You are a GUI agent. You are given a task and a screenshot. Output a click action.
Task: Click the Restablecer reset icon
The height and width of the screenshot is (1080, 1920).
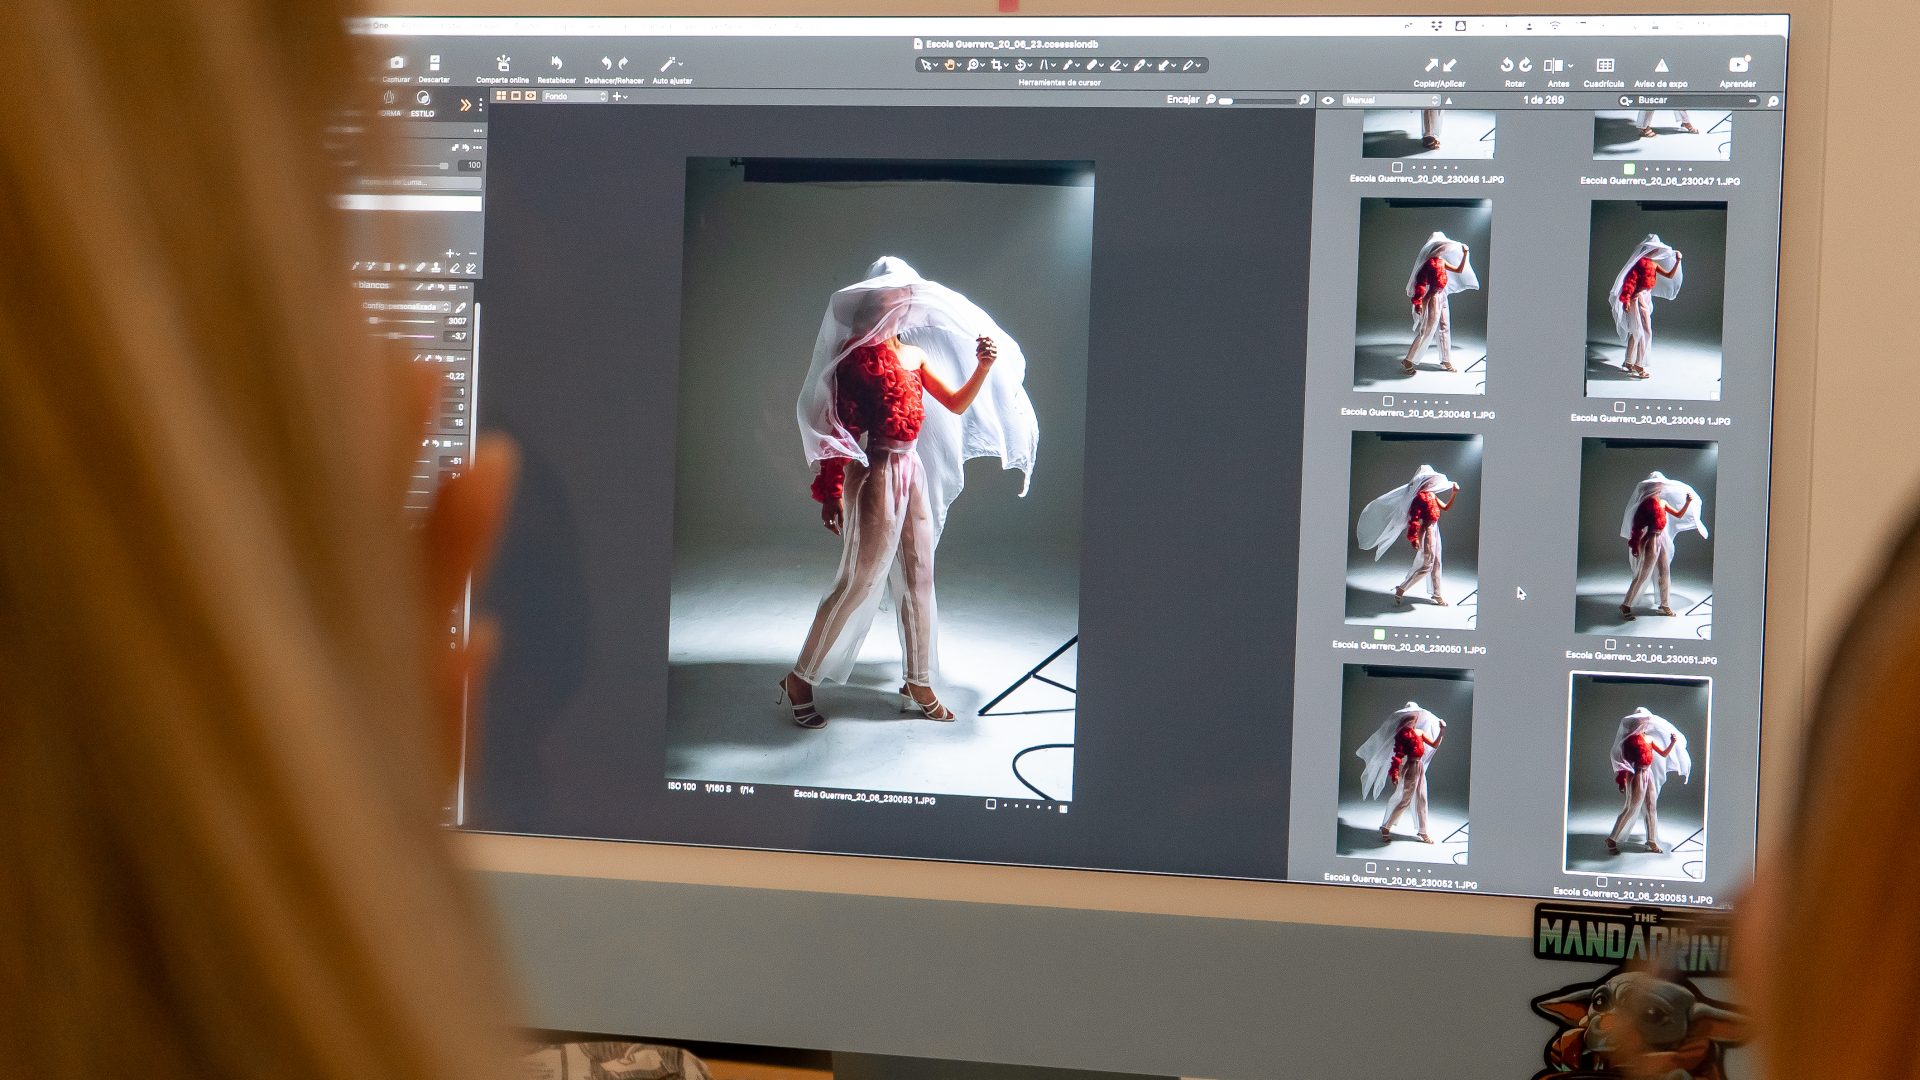tap(556, 63)
